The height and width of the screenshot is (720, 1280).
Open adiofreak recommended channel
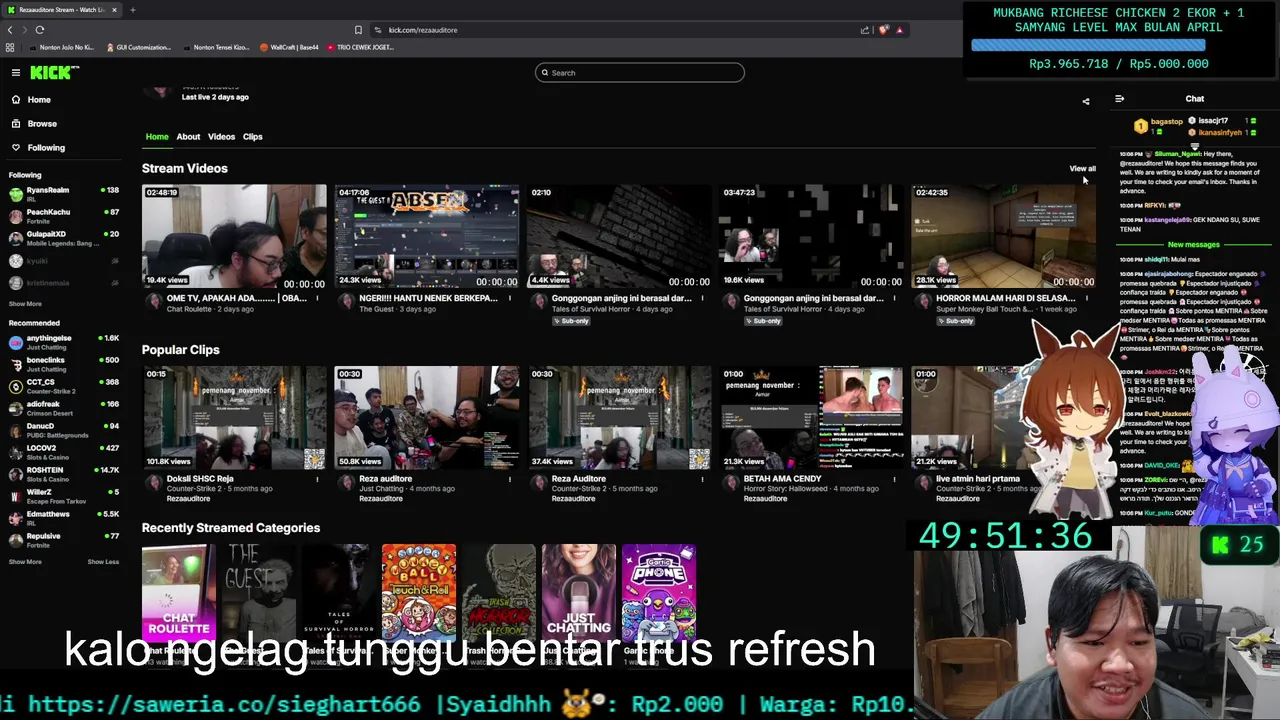tap(63, 408)
